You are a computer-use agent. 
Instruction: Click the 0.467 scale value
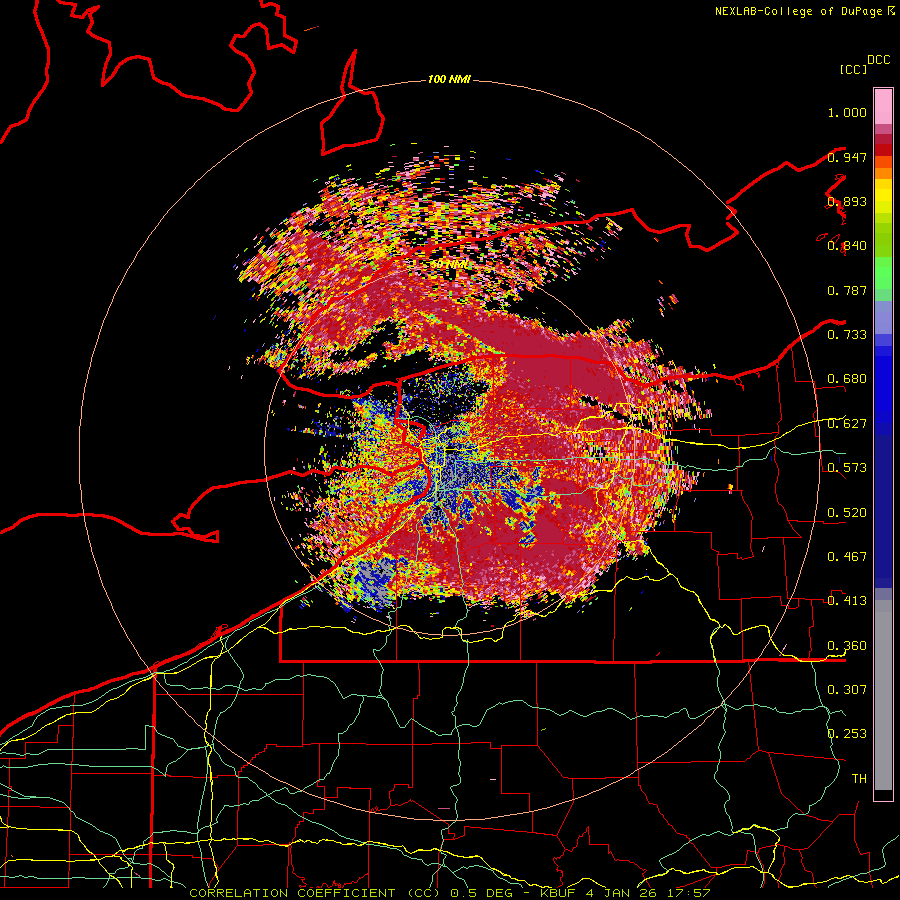847,556
